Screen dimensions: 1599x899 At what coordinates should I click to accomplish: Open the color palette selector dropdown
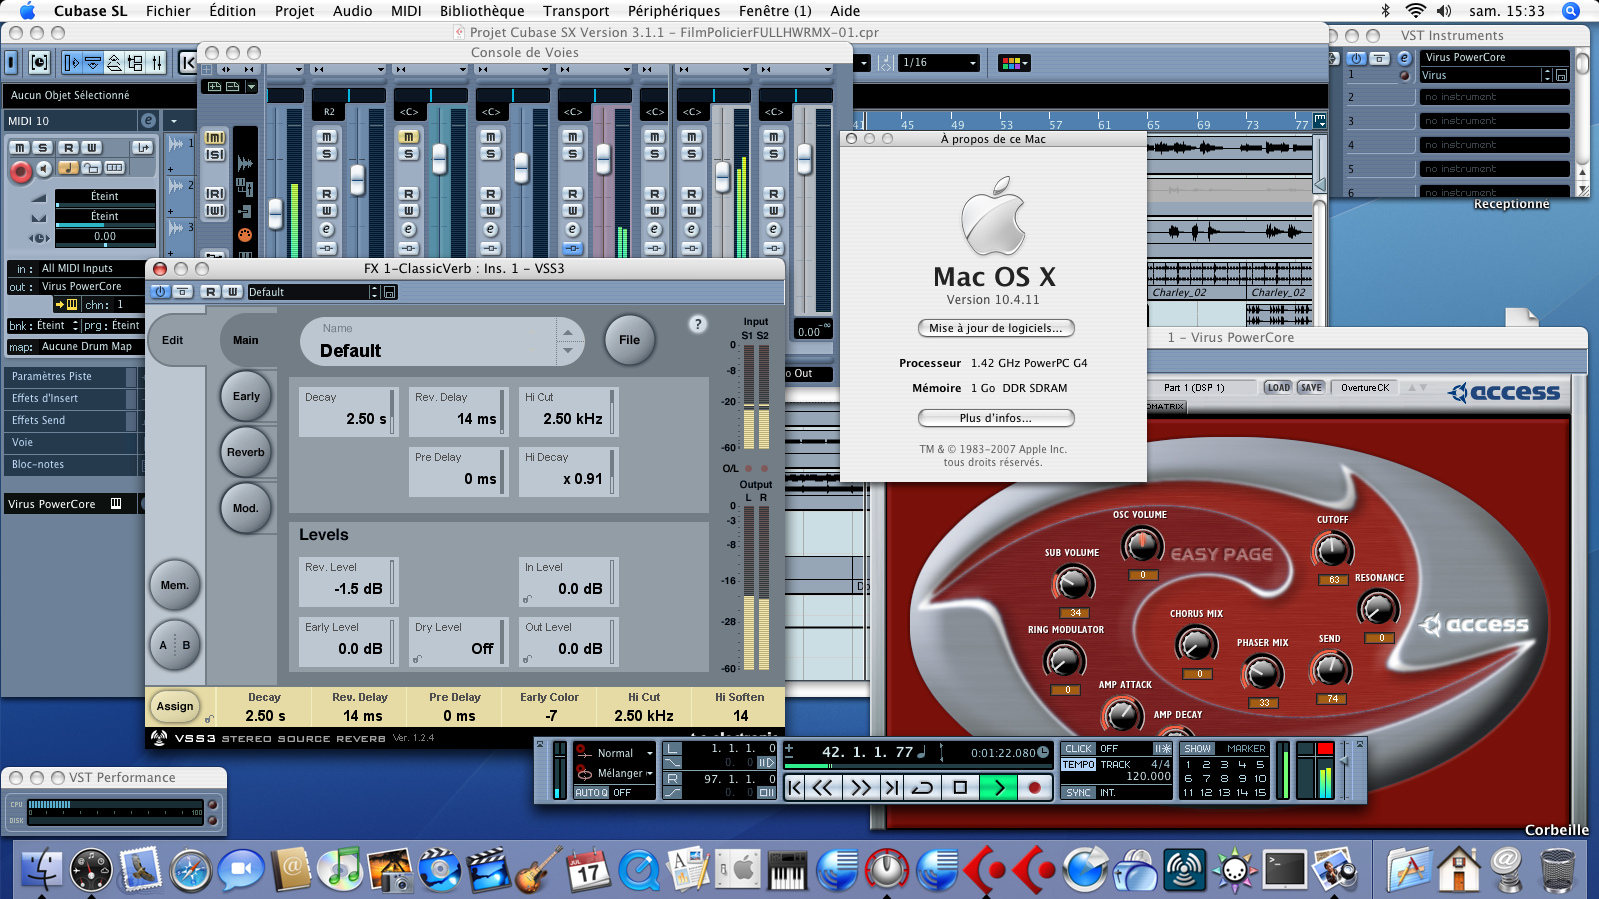point(1014,63)
